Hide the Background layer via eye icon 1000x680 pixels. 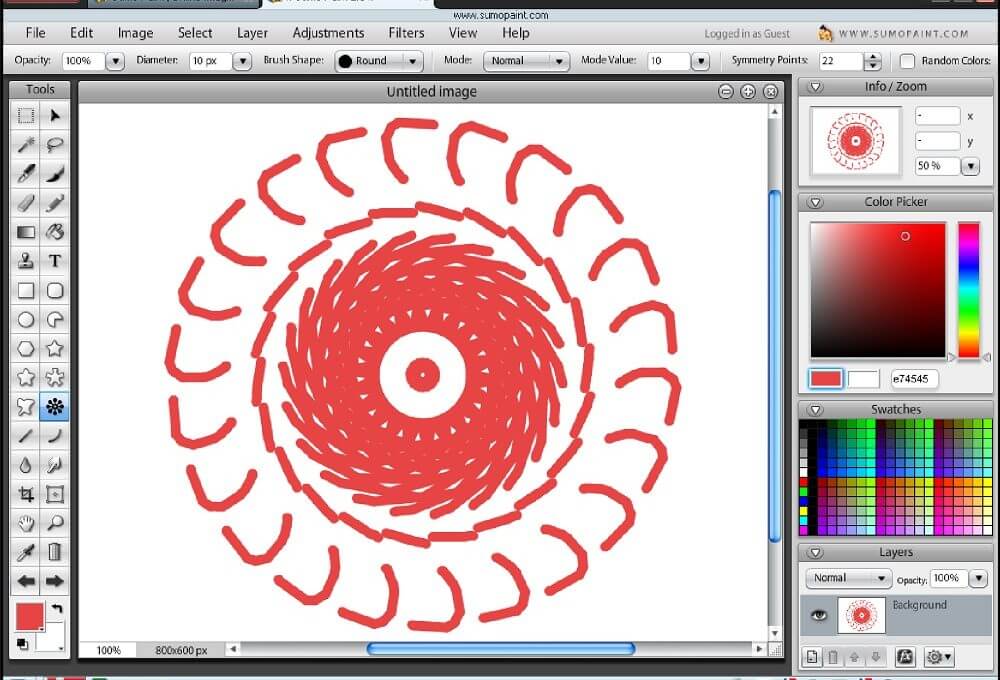[x=819, y=615]
